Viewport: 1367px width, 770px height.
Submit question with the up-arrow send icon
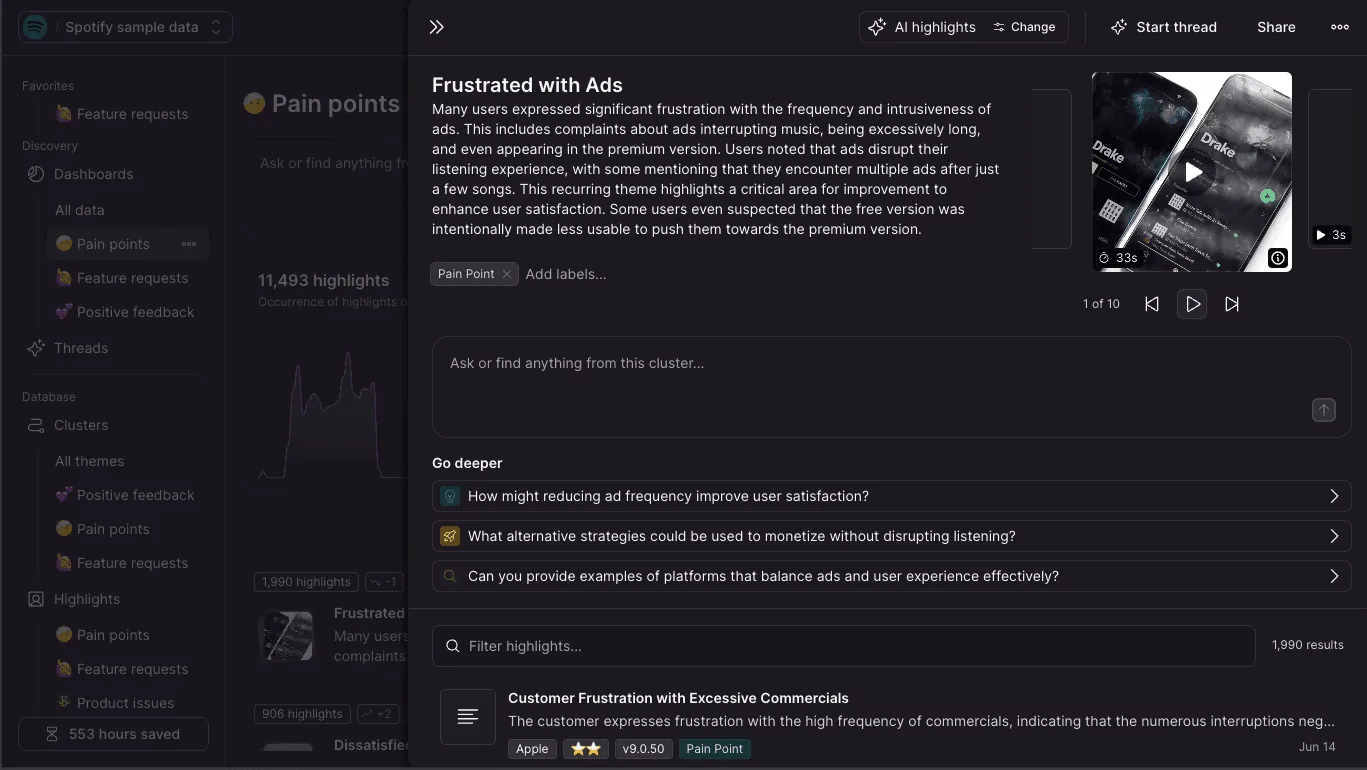(x=1323, y=410)
